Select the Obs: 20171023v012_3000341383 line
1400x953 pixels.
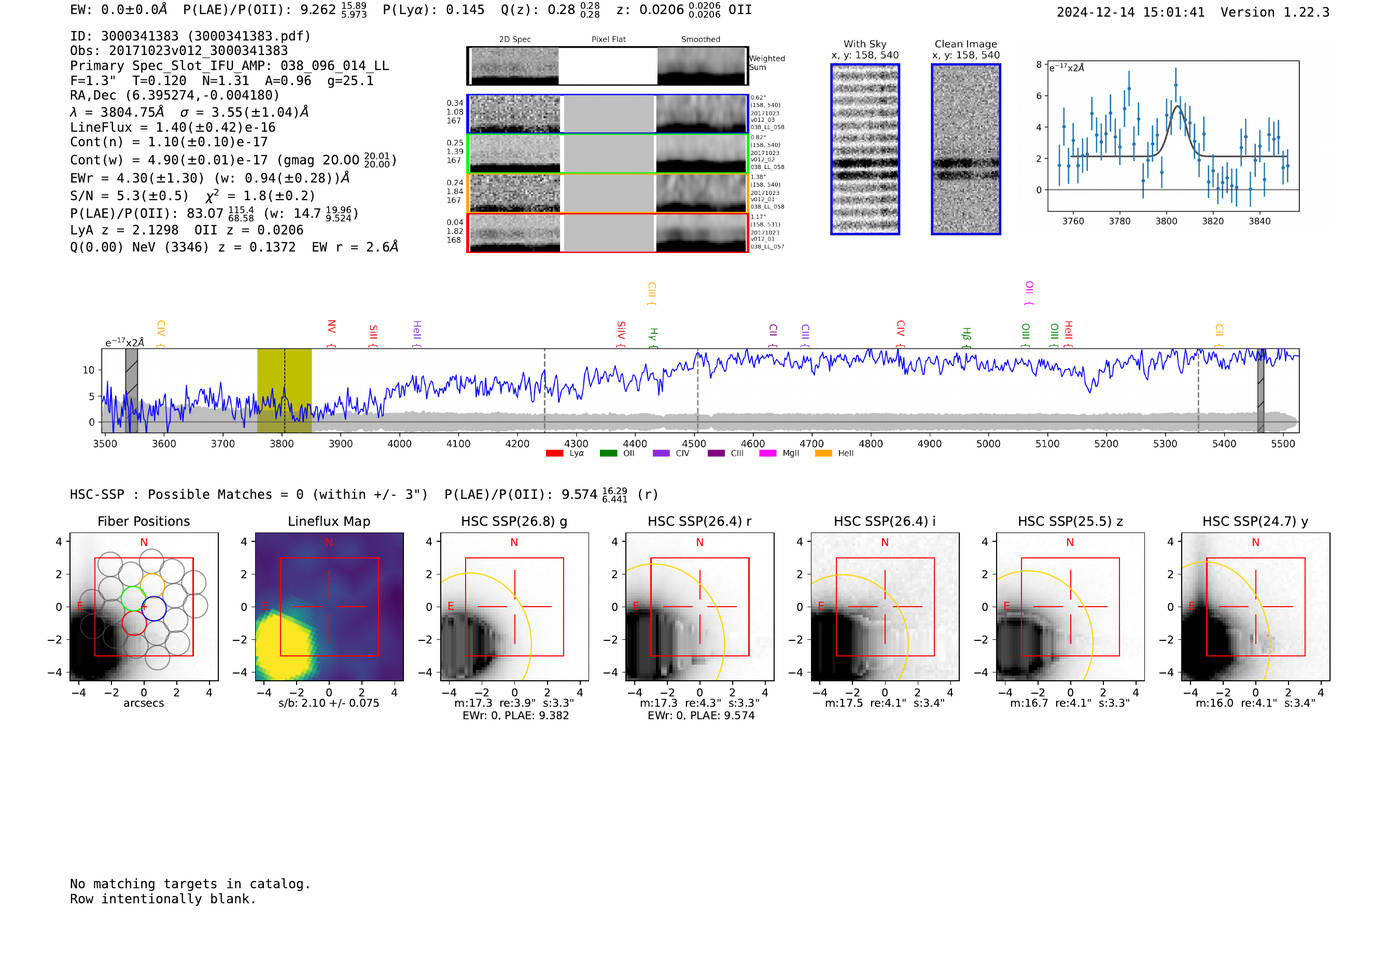[179, 51]
